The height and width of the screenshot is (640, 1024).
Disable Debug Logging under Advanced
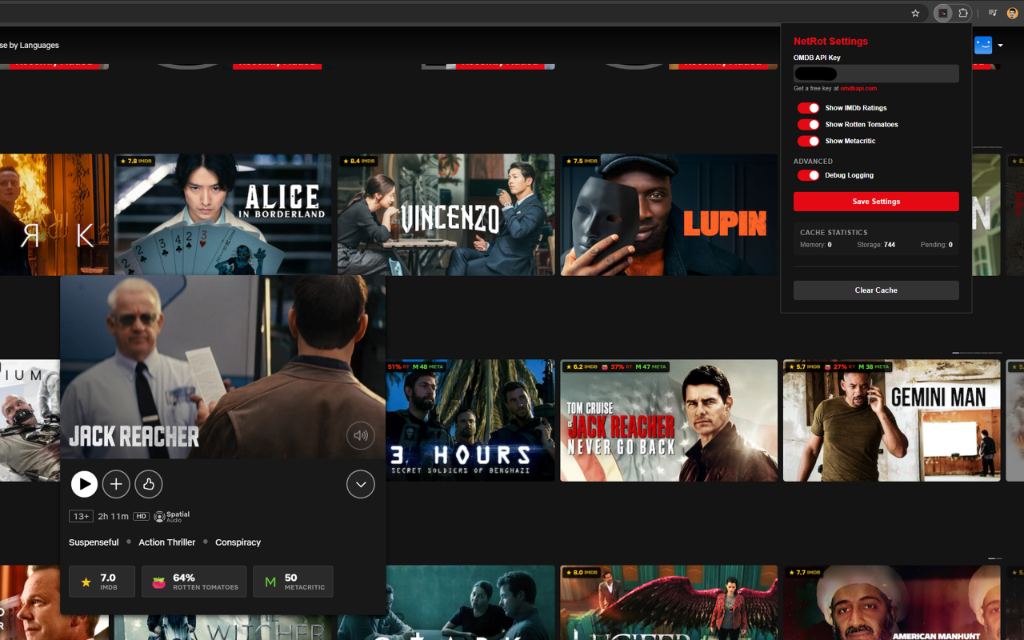pos(809,174)
